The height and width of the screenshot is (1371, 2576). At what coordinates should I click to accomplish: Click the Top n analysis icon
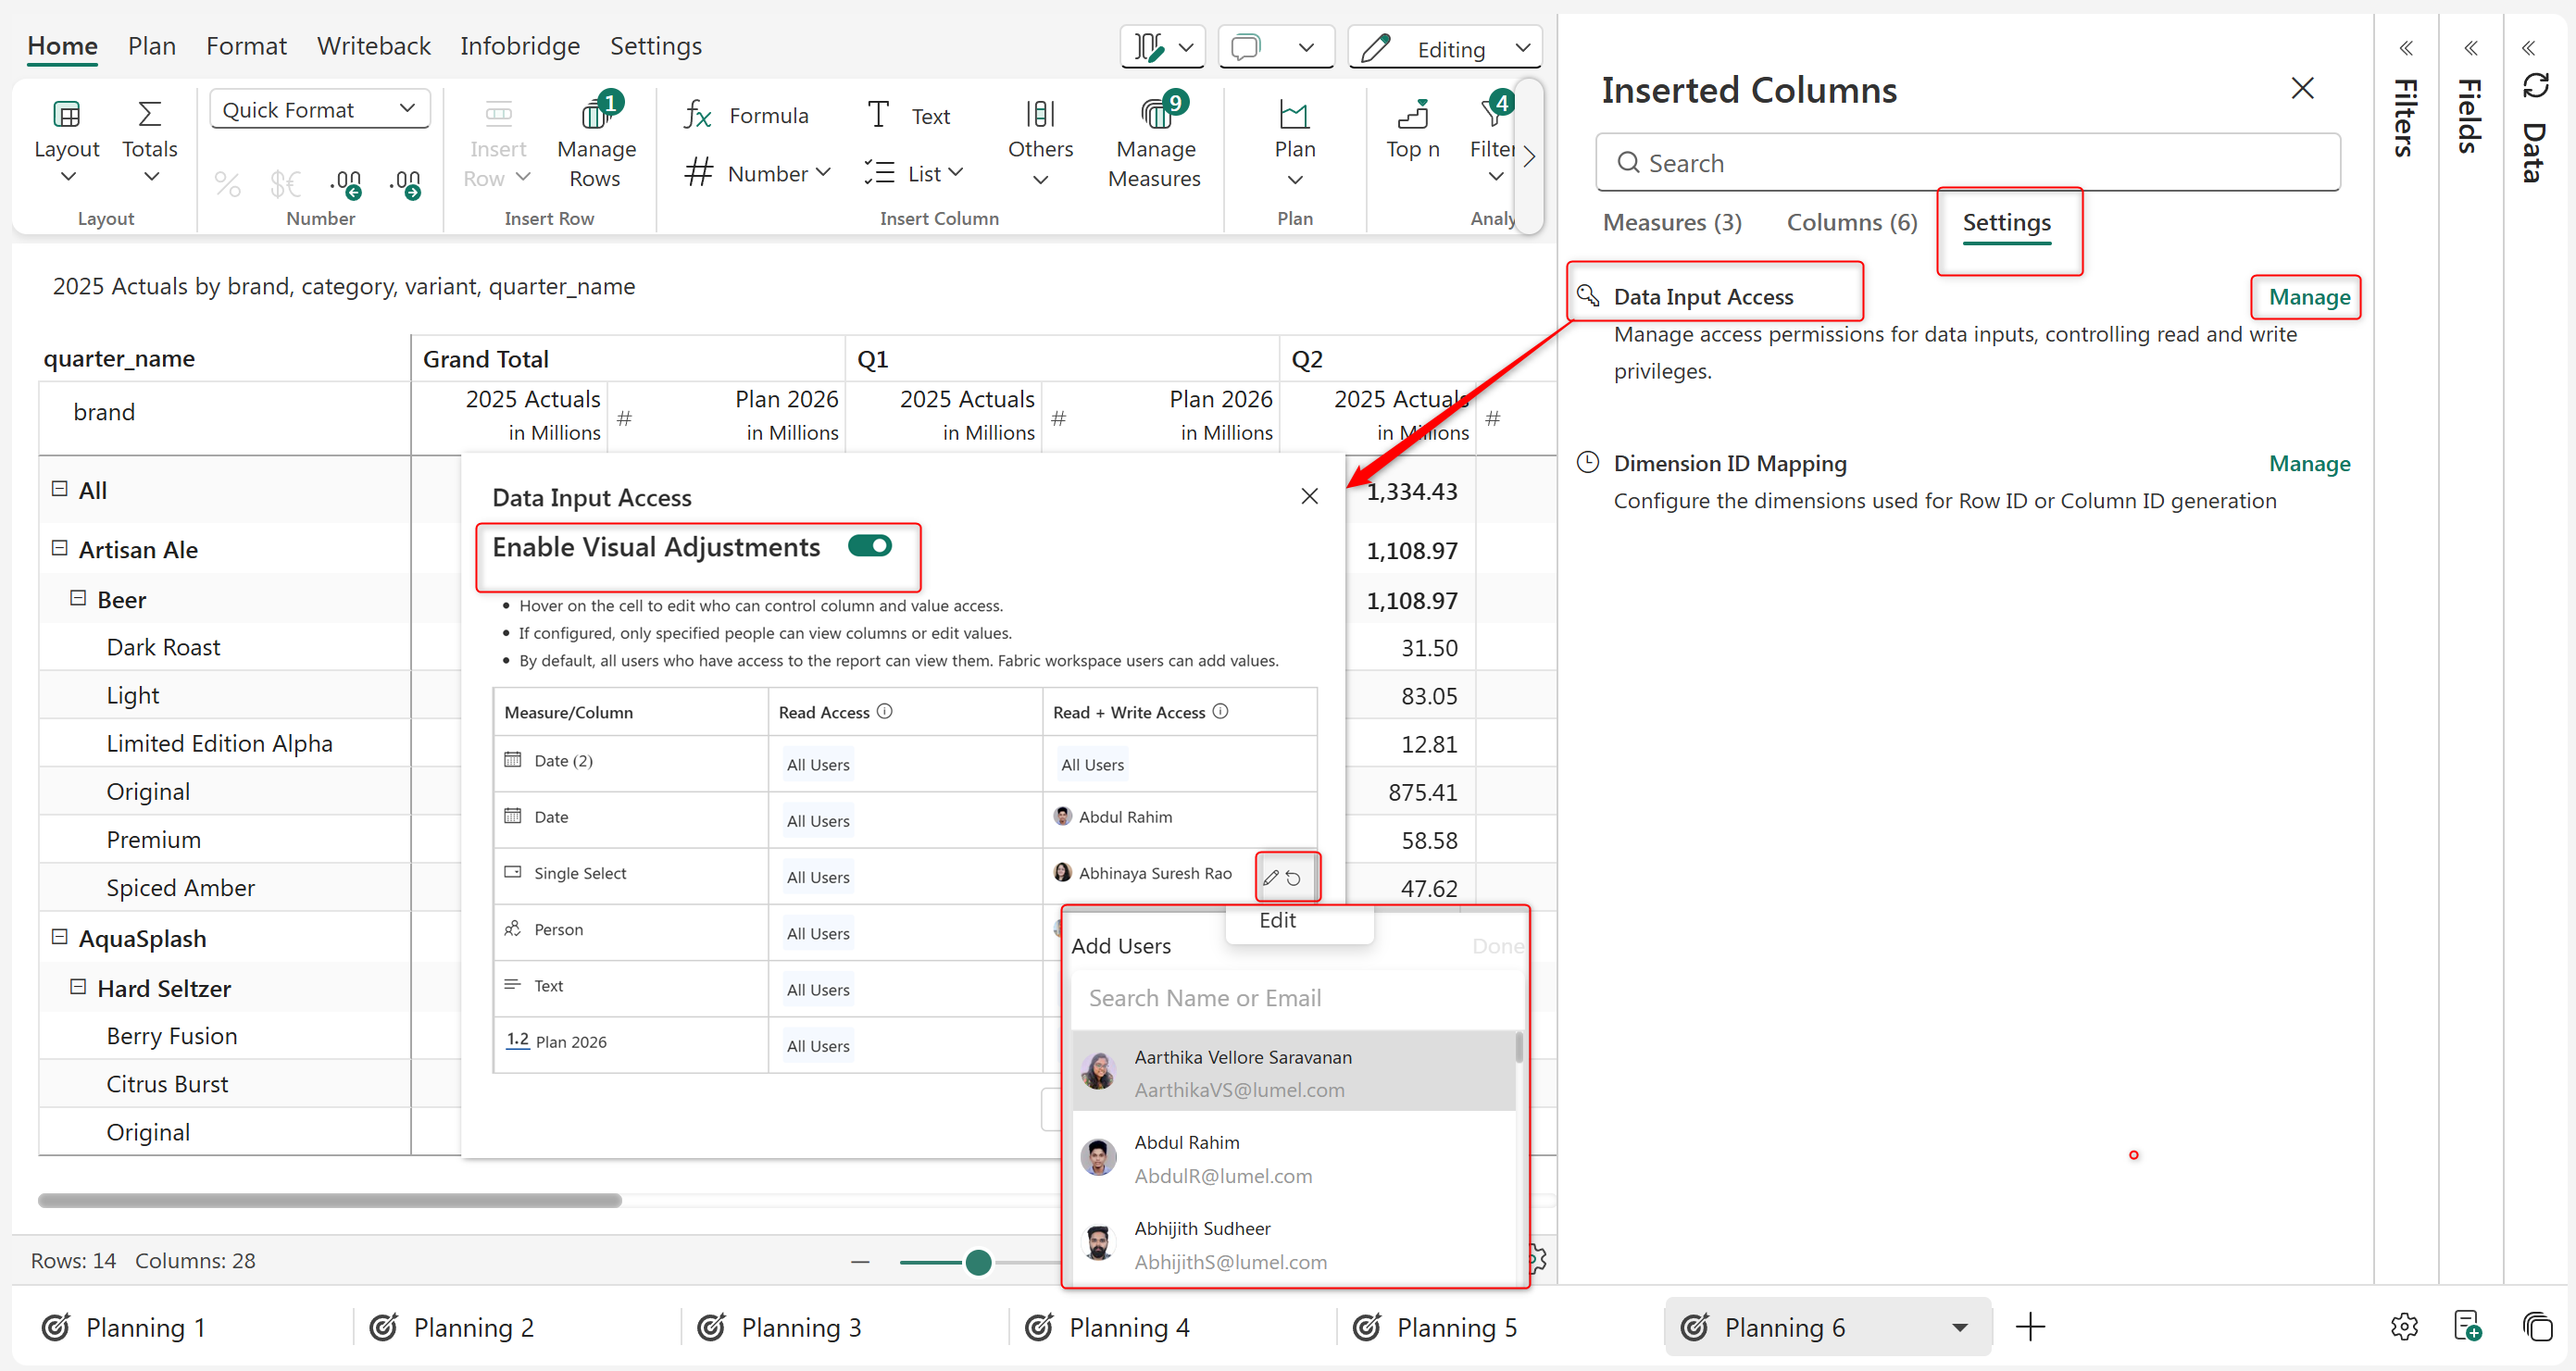coord(1411,114)
